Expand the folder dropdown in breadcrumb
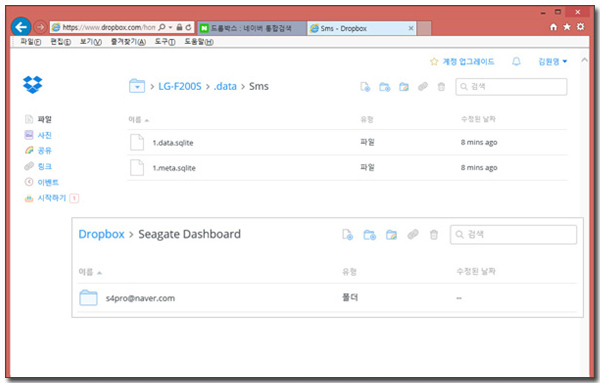The width and height of the screenshot is (600, 383). (x=137, y=86)
